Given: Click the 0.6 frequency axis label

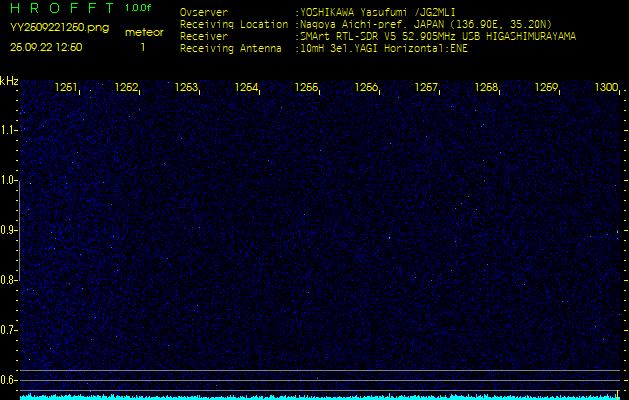Looking at the screenshot, I should [9, 379].
